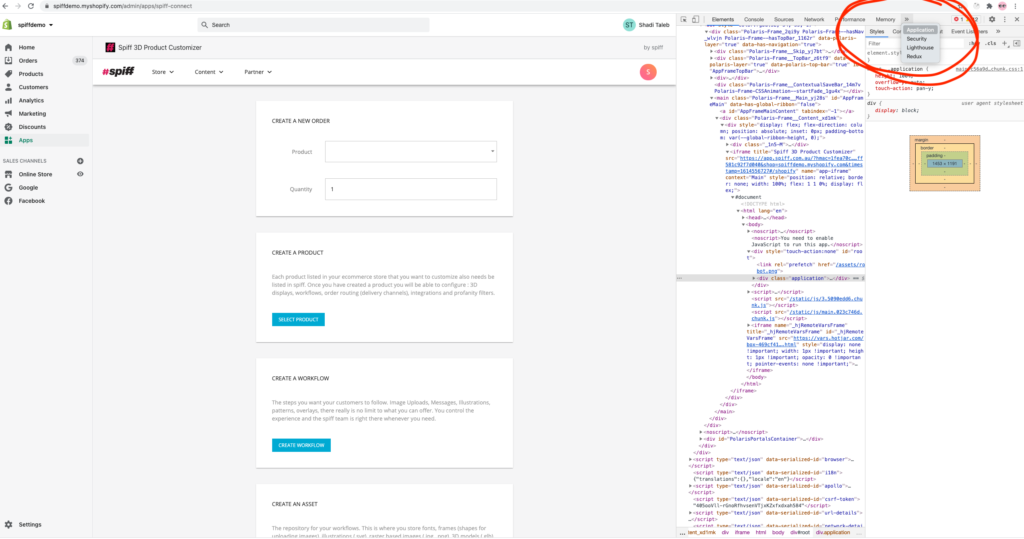Viewport: 1024px width, 539px height.
Task: Choose Lighthouse from the overflow menu
Action: point(920,48)
